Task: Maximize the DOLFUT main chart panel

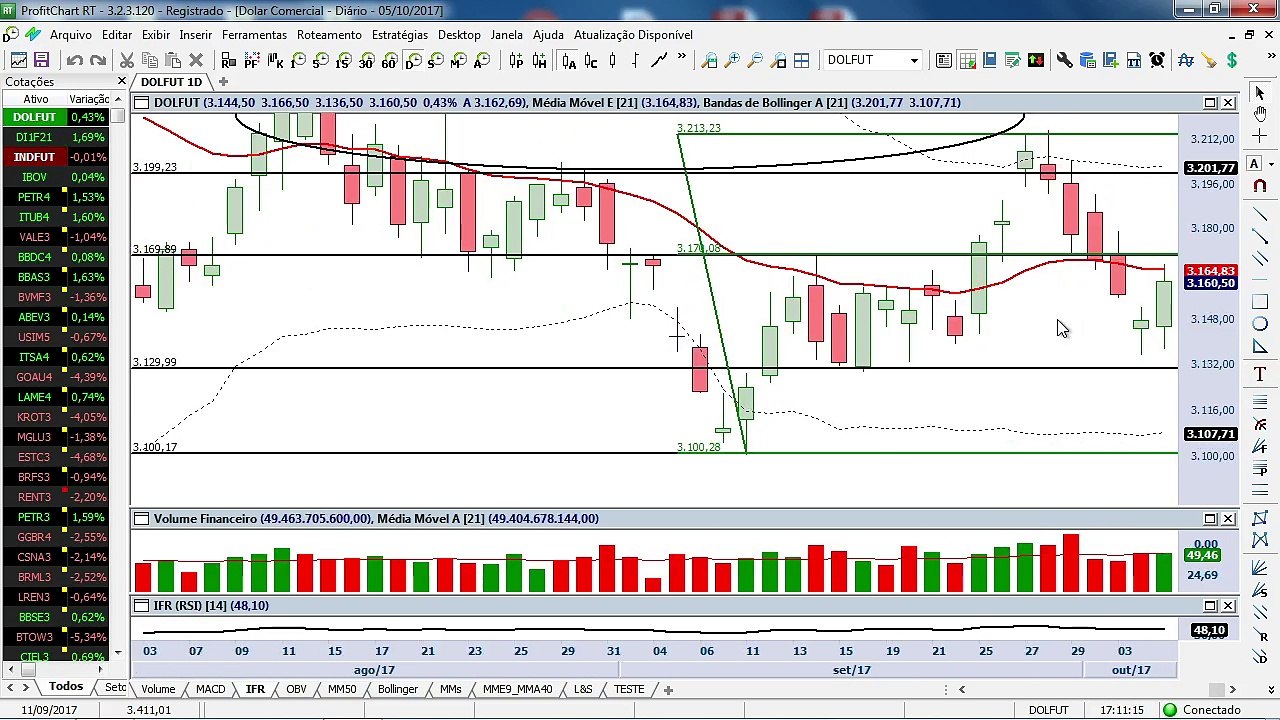Action: 1210,103
